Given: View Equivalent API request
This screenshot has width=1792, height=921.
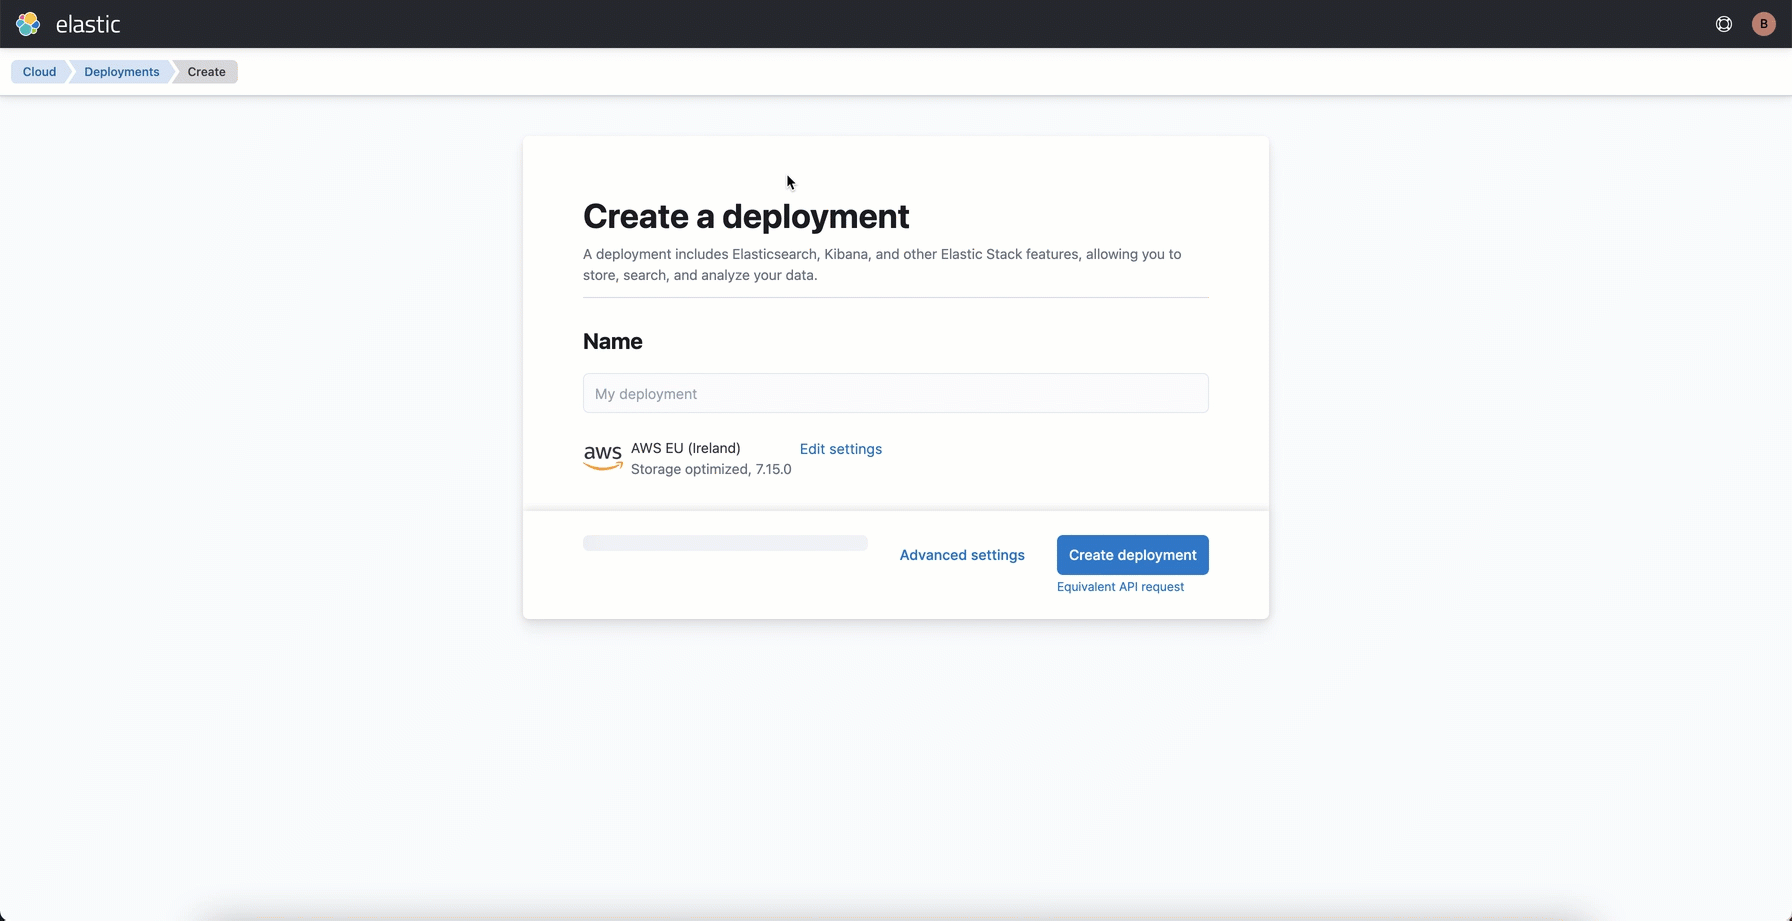Looking at the screenshot, I should 1120,587.
